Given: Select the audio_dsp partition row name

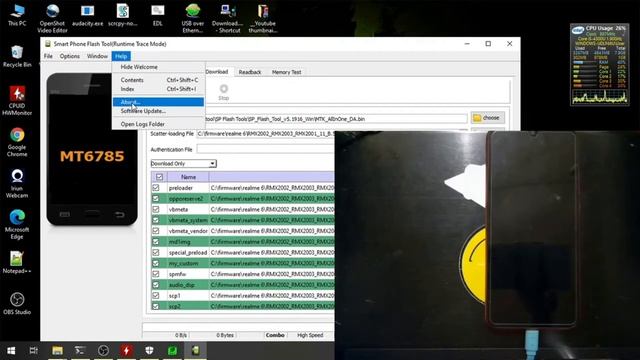Looking at the screenshot, I should click(182, 285).
